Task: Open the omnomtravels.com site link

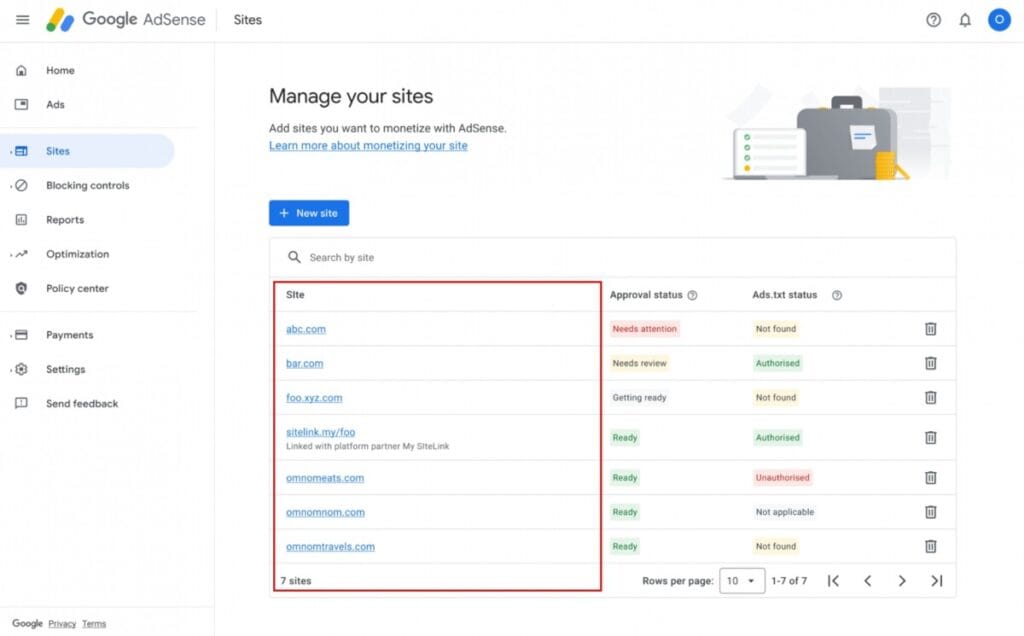Action: pyautogui.click(x=330, y=547)
